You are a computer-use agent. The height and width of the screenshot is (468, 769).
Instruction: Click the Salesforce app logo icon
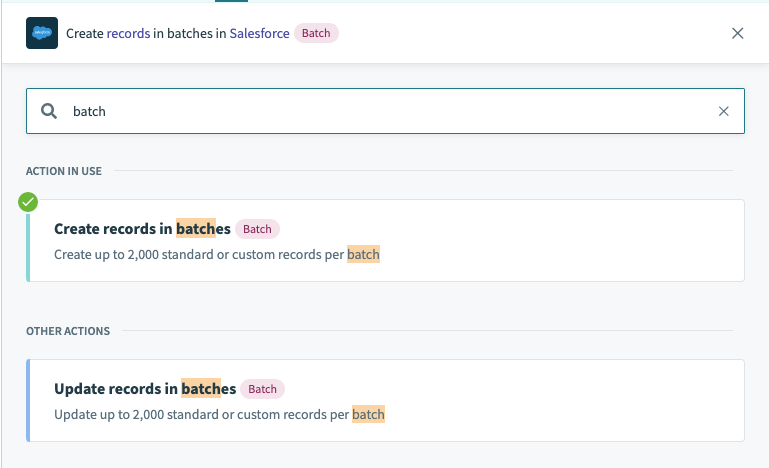[42, 33]
